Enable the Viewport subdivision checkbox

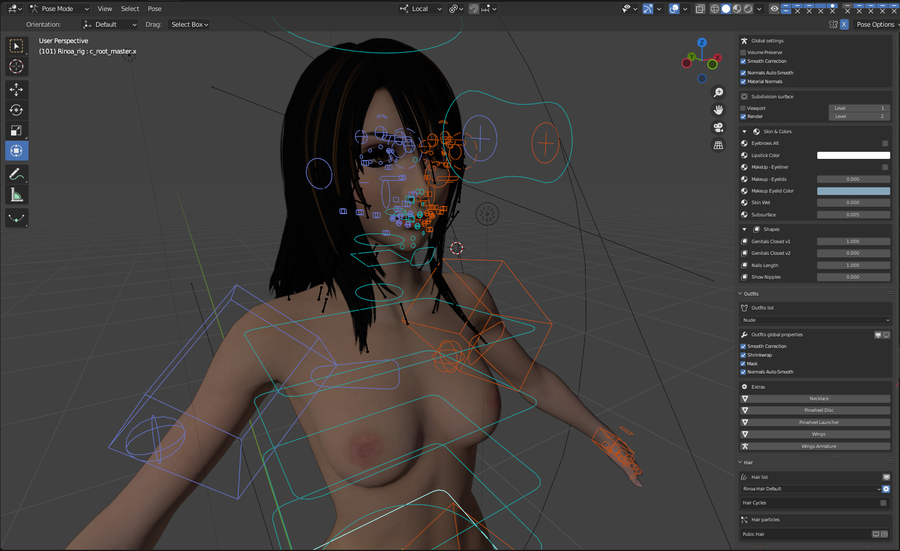coord(743,108)
